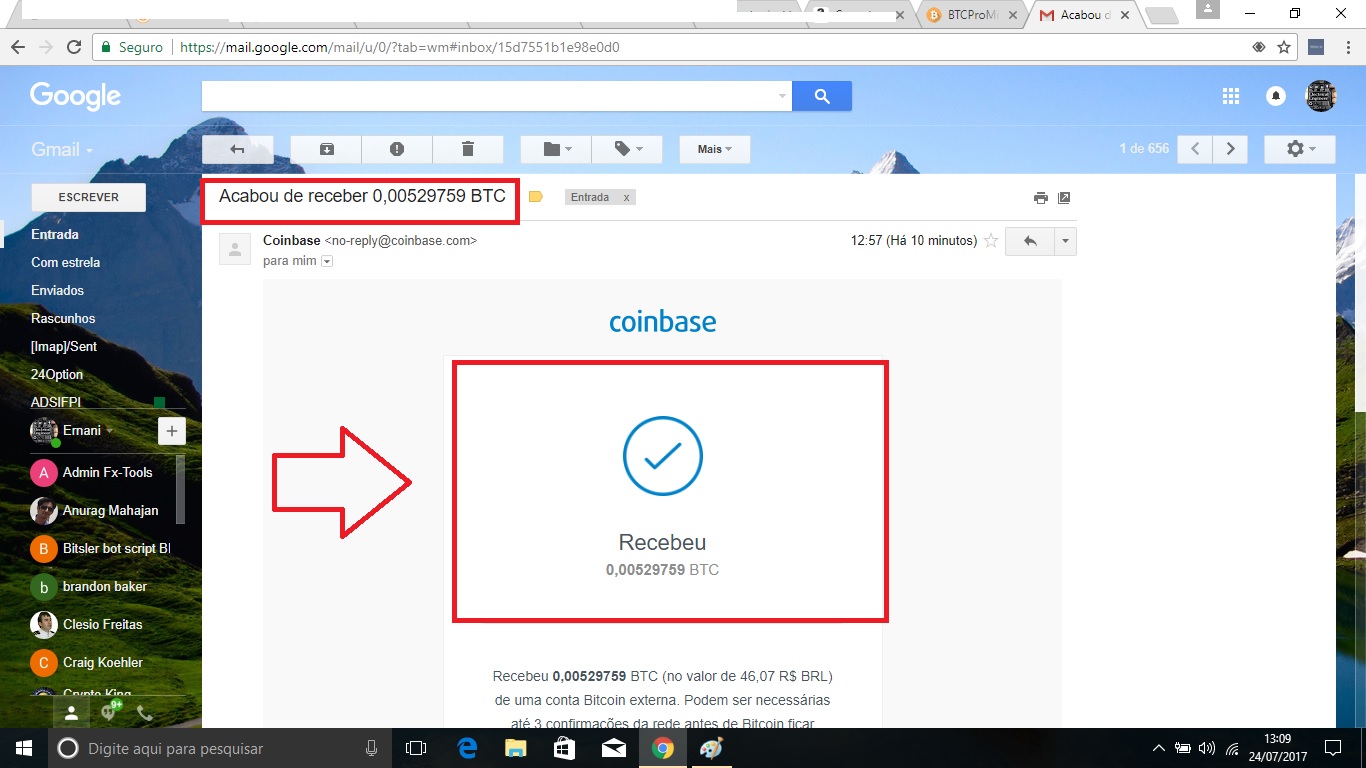1366x768 pixels.
Task: Print the email with printer icon
Action: [1041, 198]
